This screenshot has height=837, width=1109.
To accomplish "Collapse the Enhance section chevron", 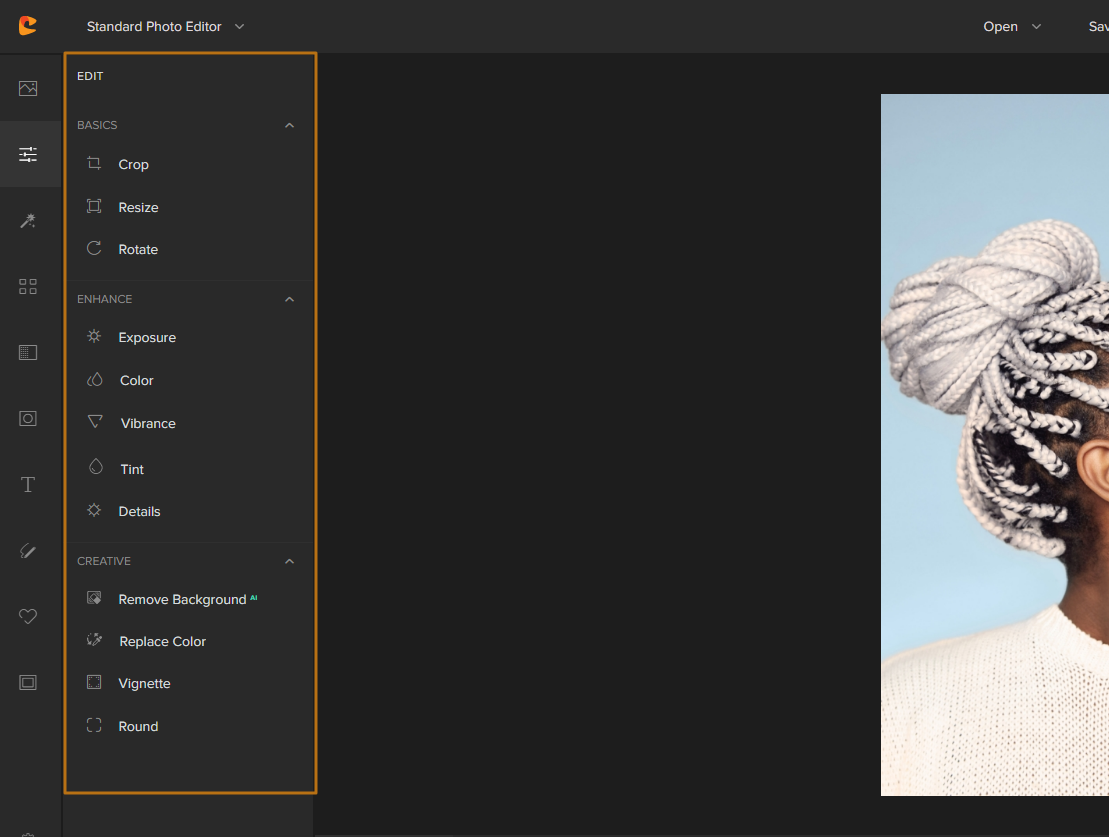I will click(289, 299).
